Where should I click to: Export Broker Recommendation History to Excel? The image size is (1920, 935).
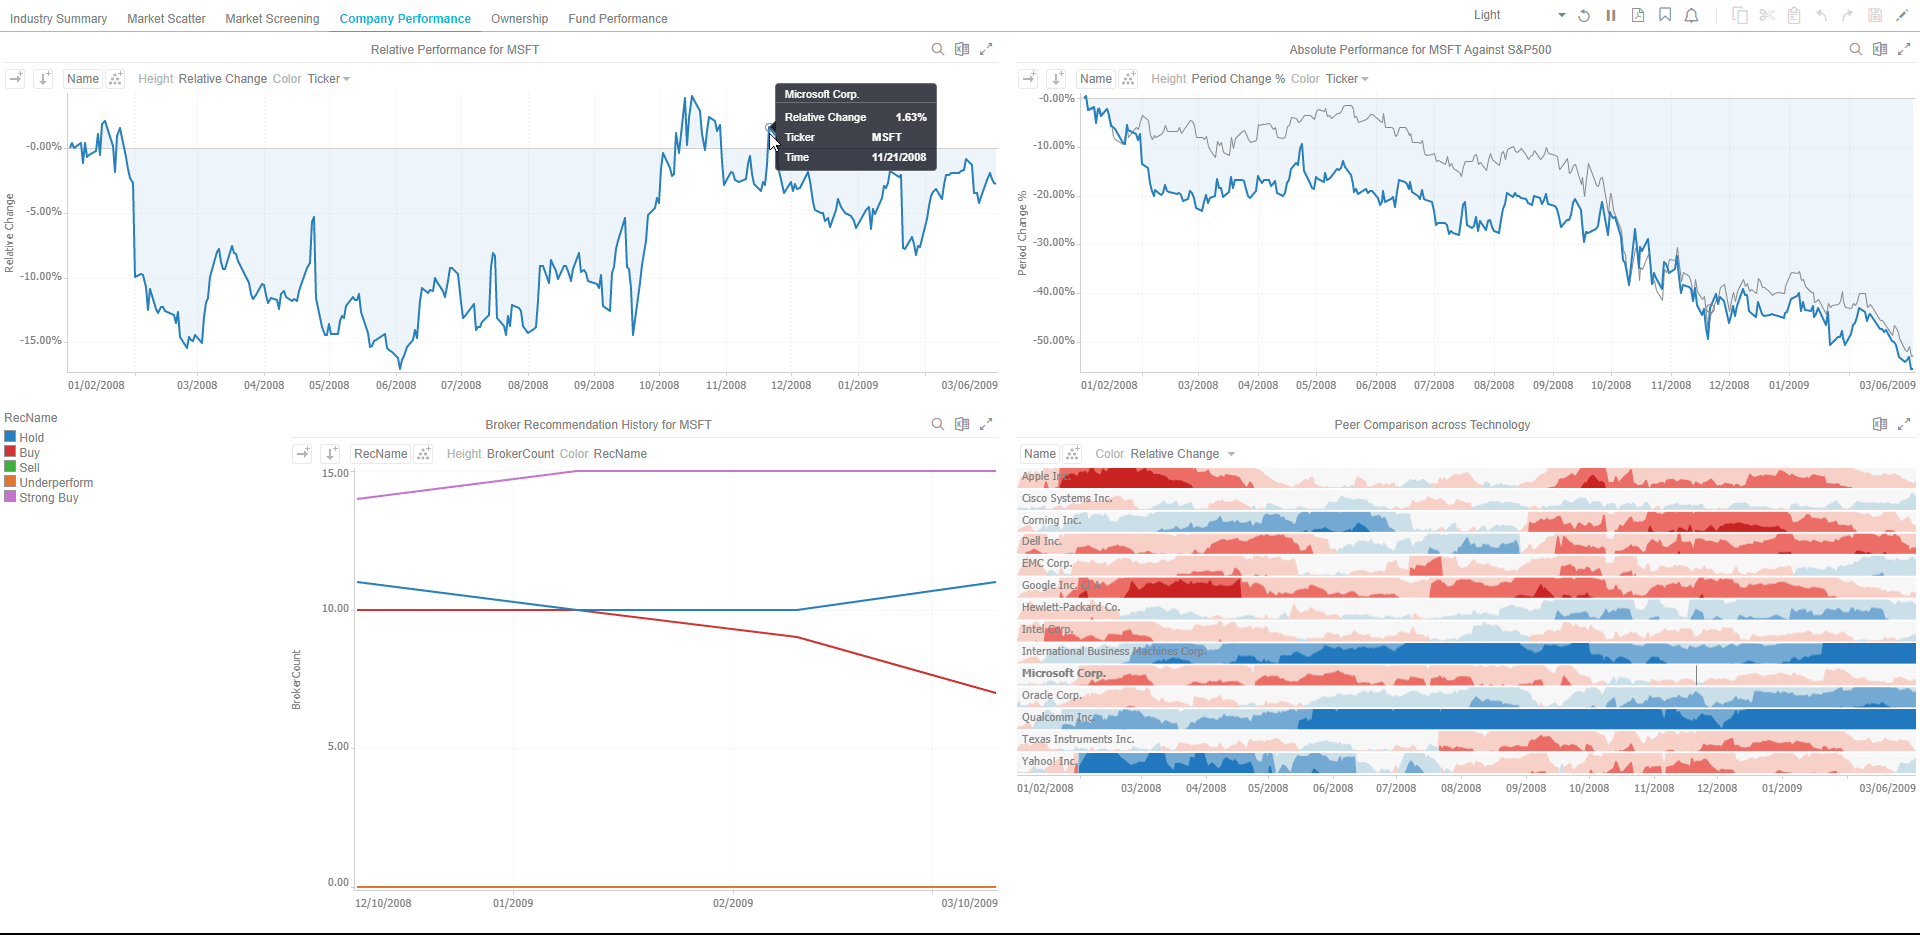962,424
